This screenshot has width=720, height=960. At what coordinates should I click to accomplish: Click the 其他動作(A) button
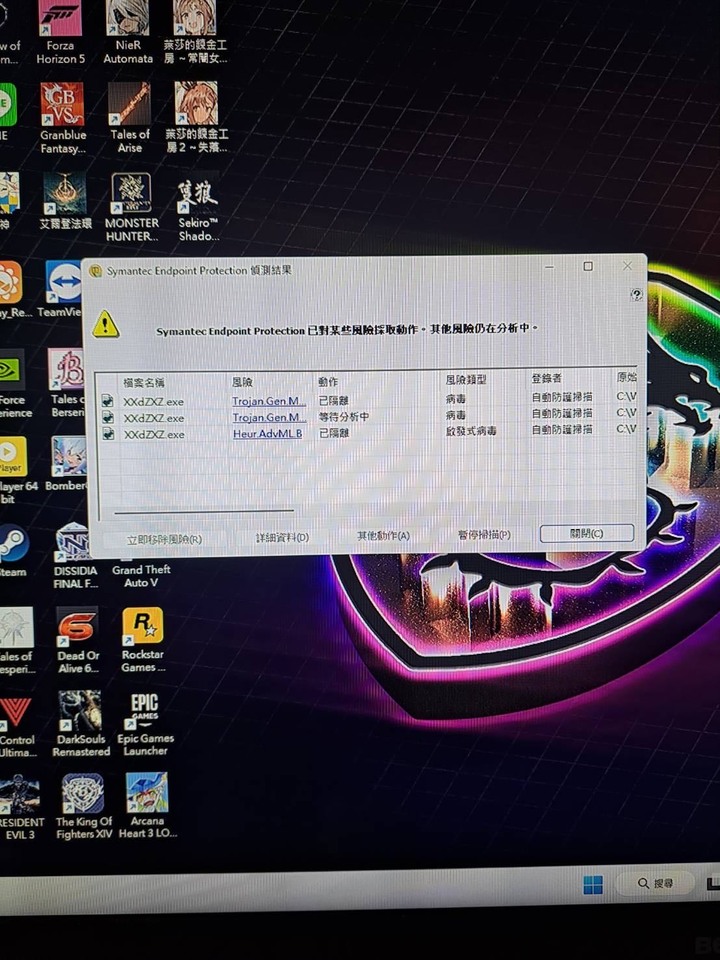[x=383, y=536]
